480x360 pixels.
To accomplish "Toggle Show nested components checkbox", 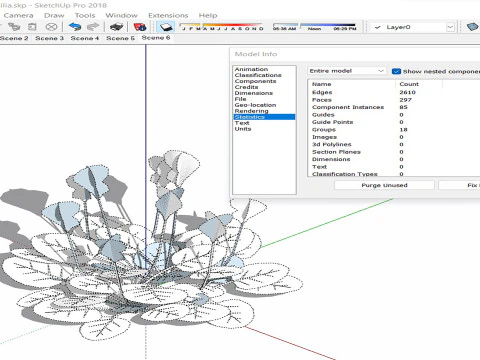I will click(396, 71).
